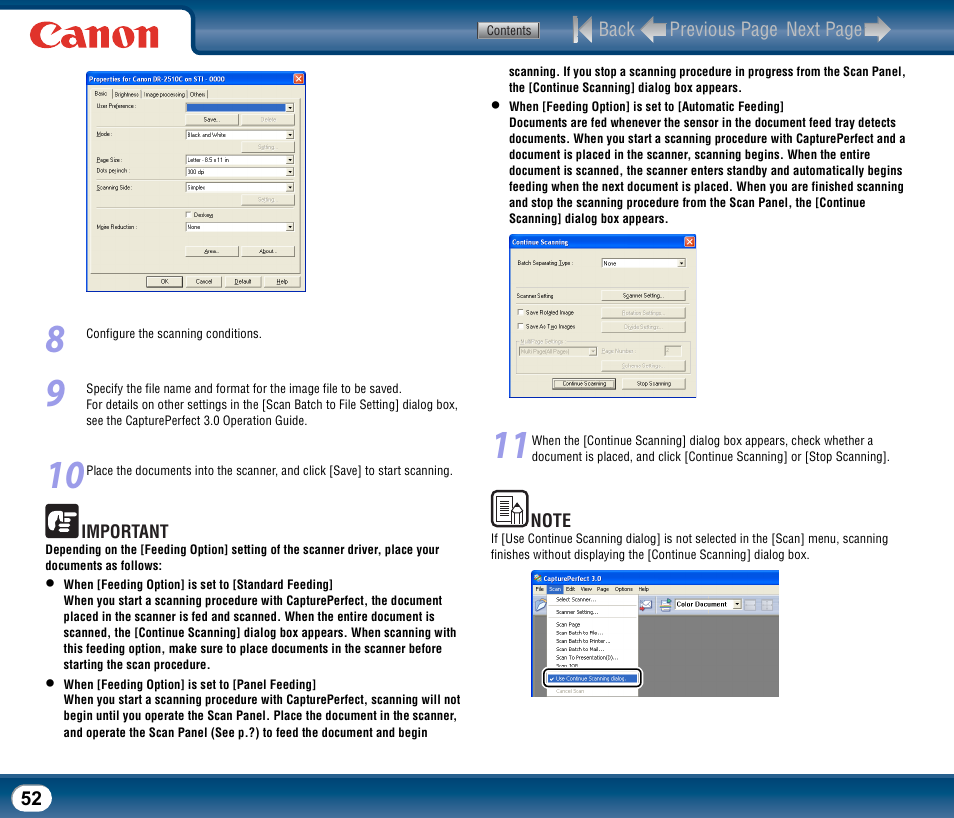Click OK in the Properties dialog

[164, 281]
